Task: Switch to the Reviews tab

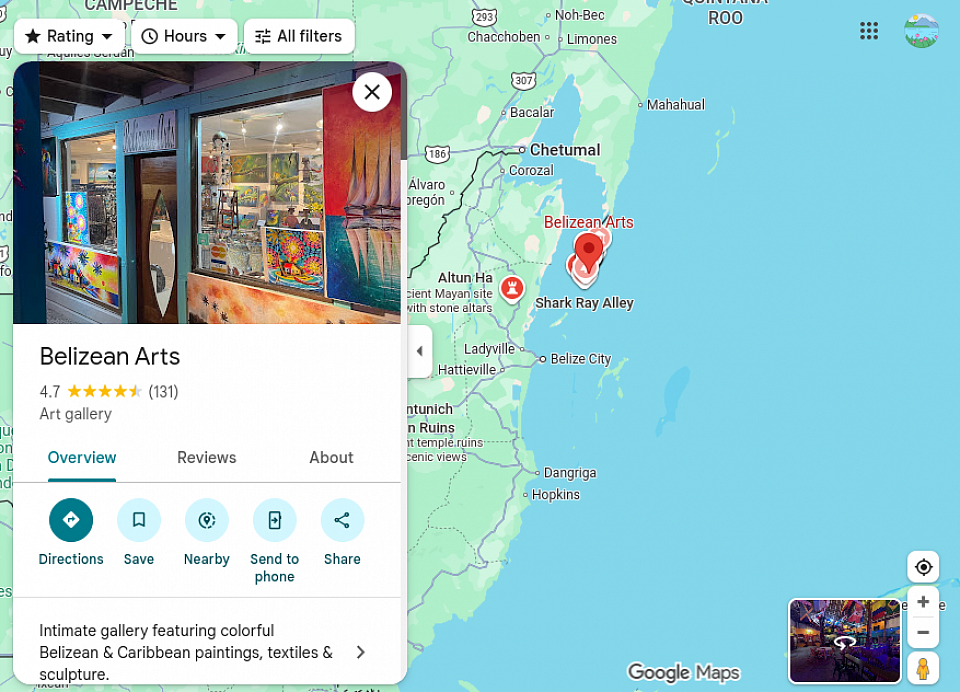Action: tap(206, 457)
